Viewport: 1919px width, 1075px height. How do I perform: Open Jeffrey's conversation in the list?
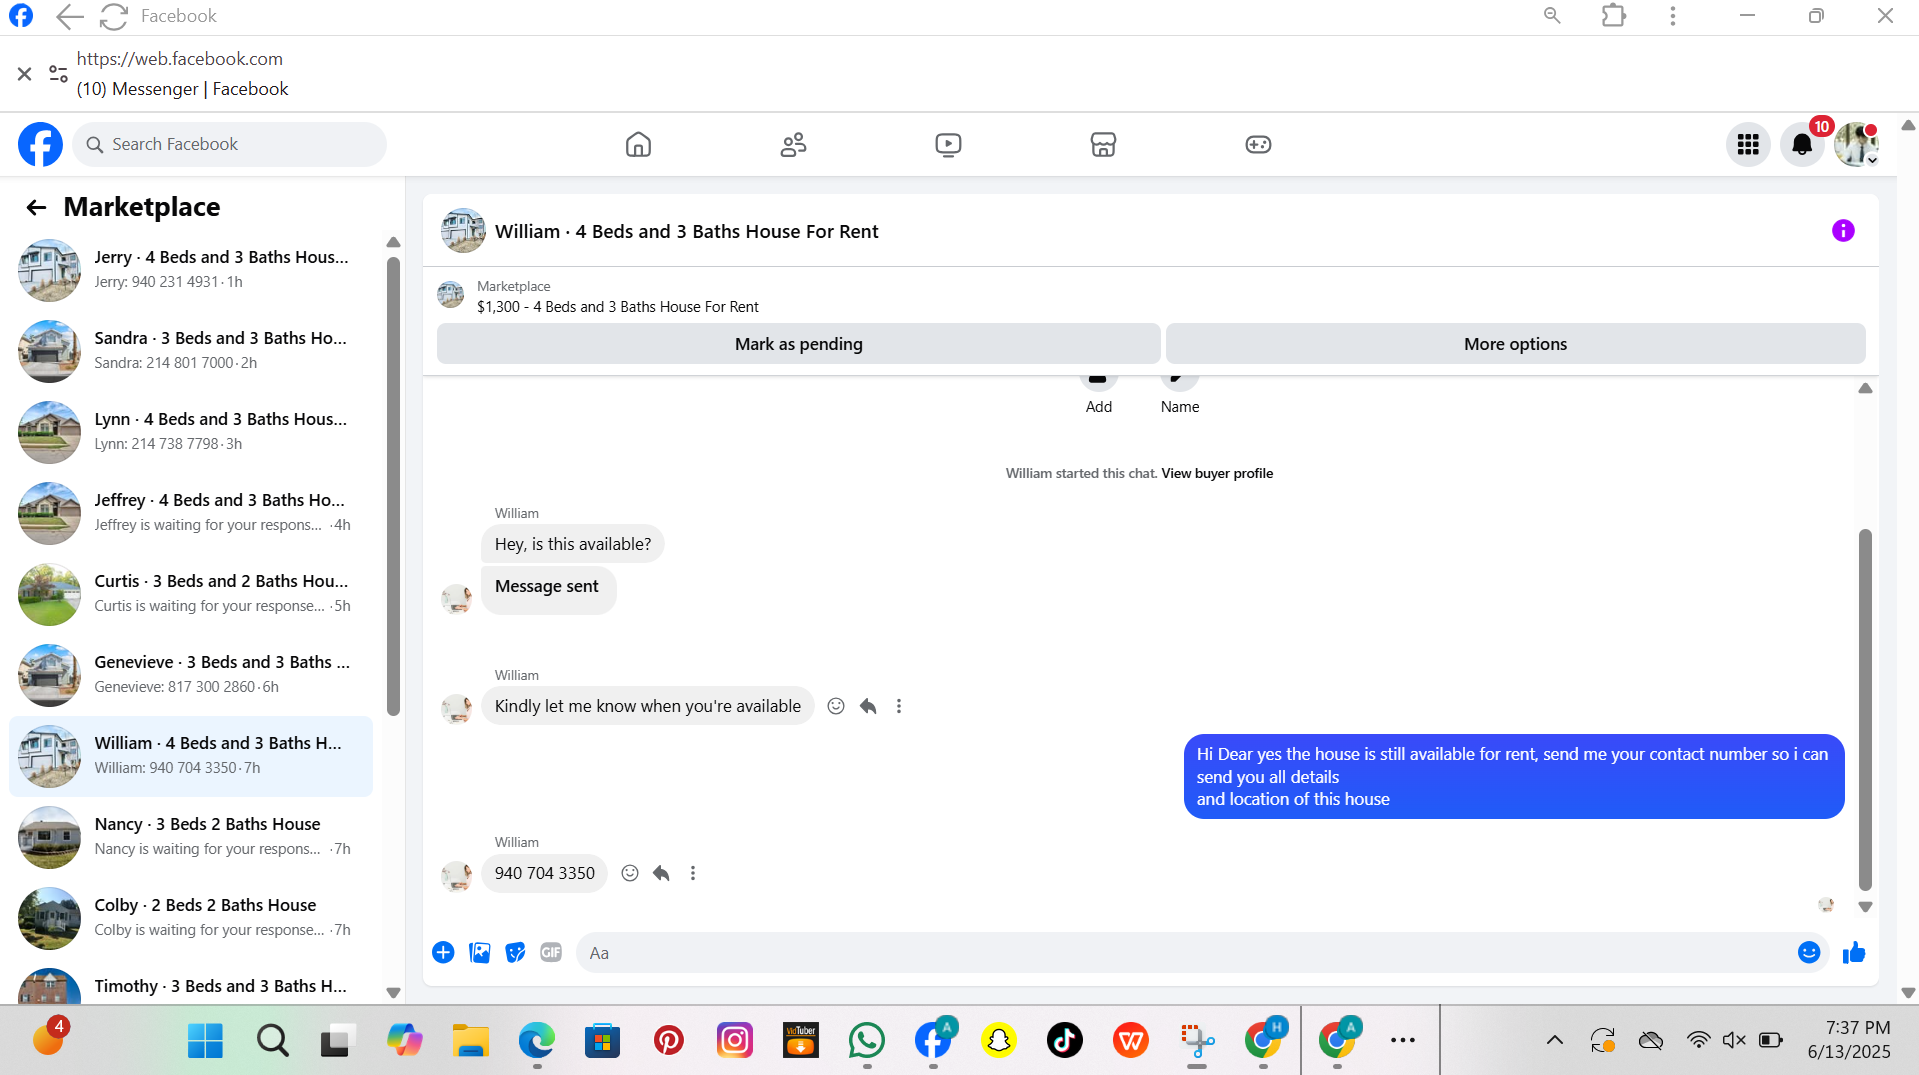coord(190,513)
